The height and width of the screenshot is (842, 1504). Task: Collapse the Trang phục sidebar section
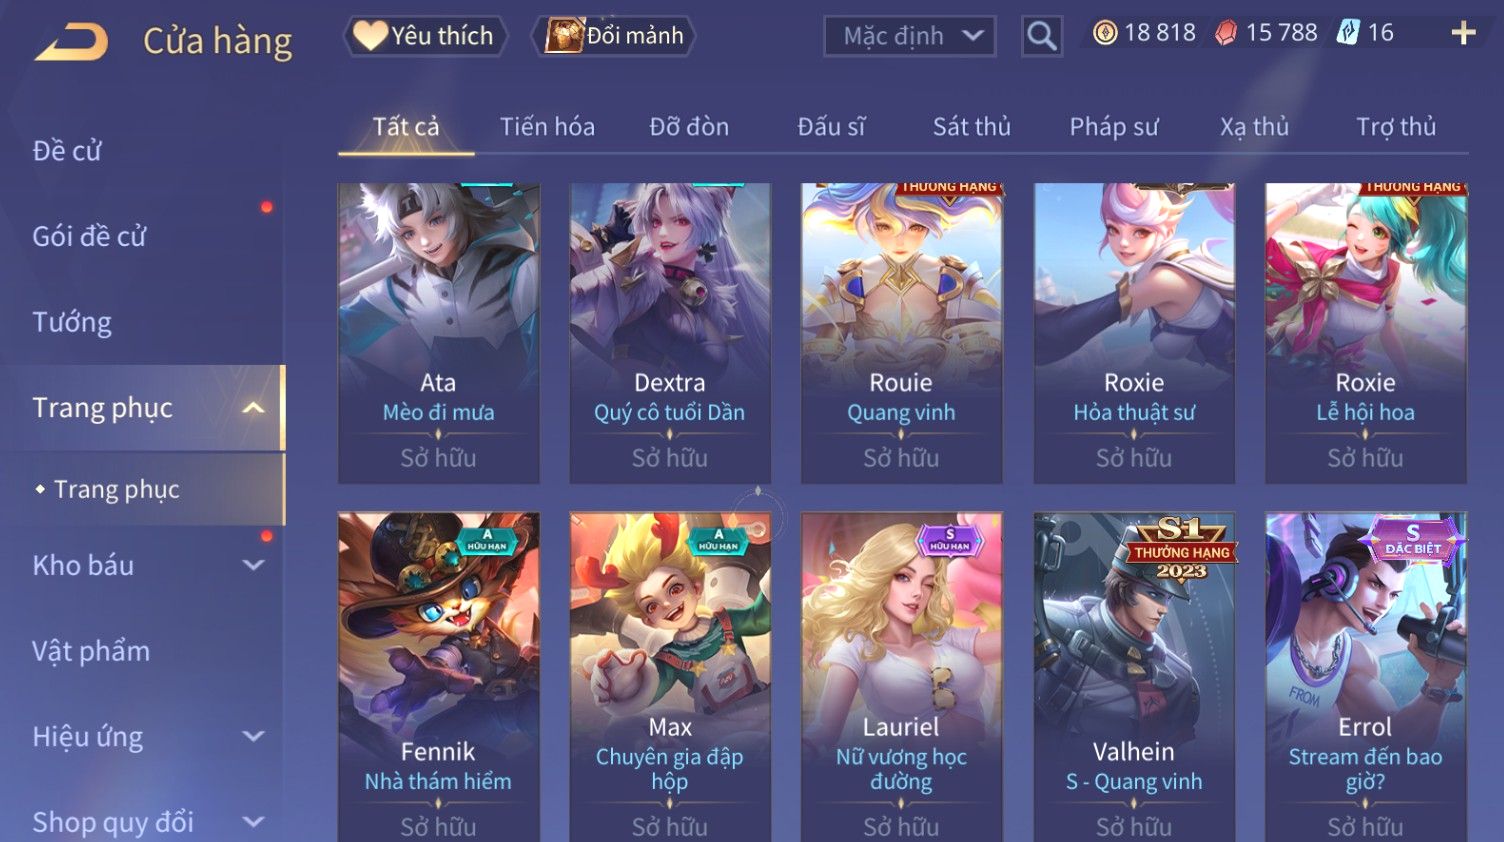click(x=254, y=408)
